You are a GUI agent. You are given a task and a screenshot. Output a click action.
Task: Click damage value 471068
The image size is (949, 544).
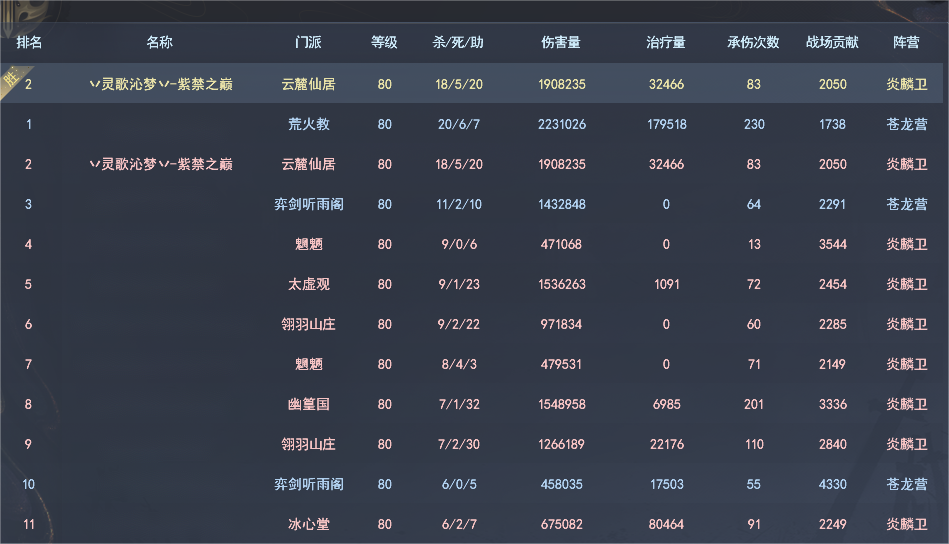(x=561, y=244)
